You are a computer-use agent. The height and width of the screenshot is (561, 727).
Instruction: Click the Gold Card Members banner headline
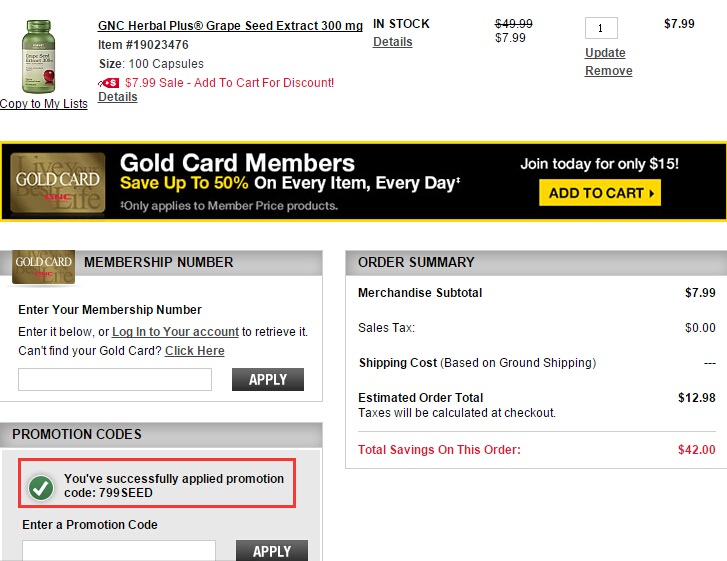pyautogui.click(x=237, y=163)
